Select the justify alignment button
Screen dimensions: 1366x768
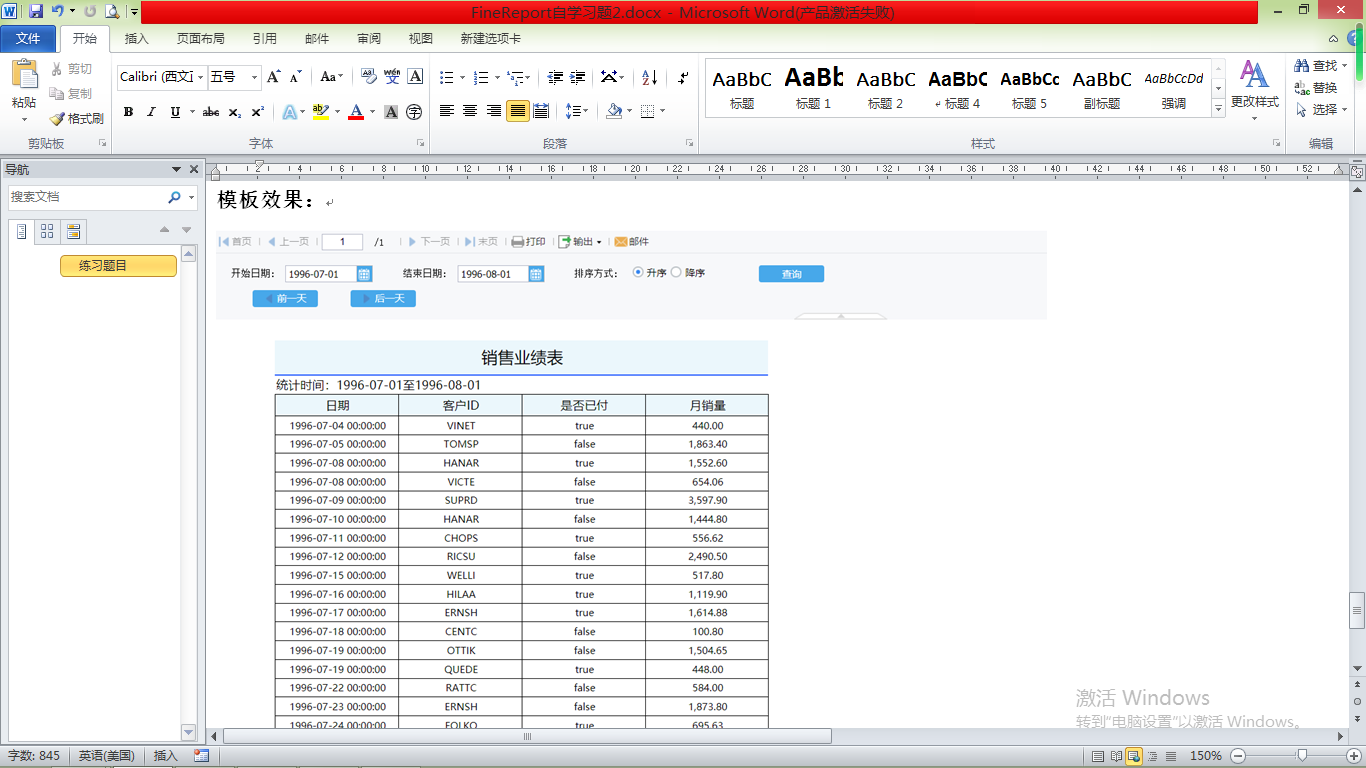point(518,111)
